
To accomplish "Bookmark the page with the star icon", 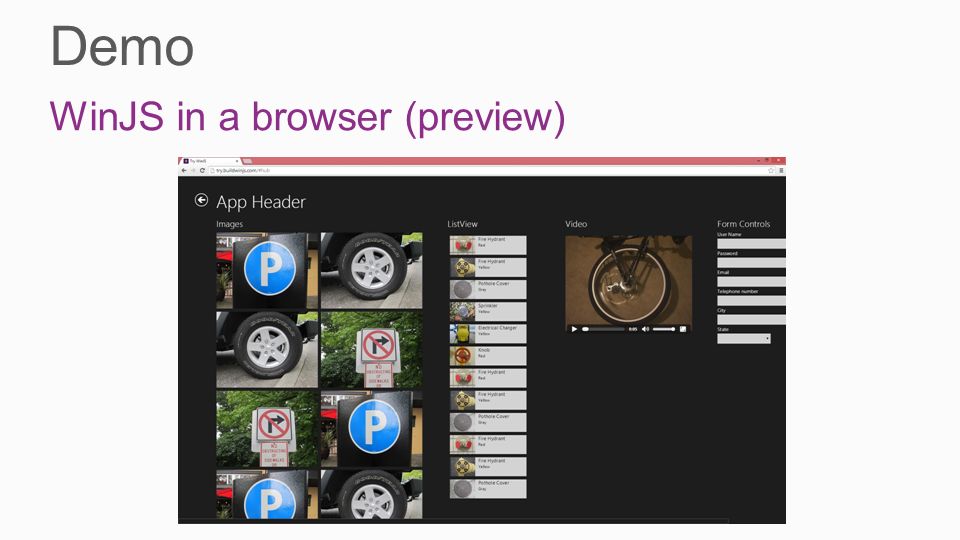I will [x=771, y=171].
